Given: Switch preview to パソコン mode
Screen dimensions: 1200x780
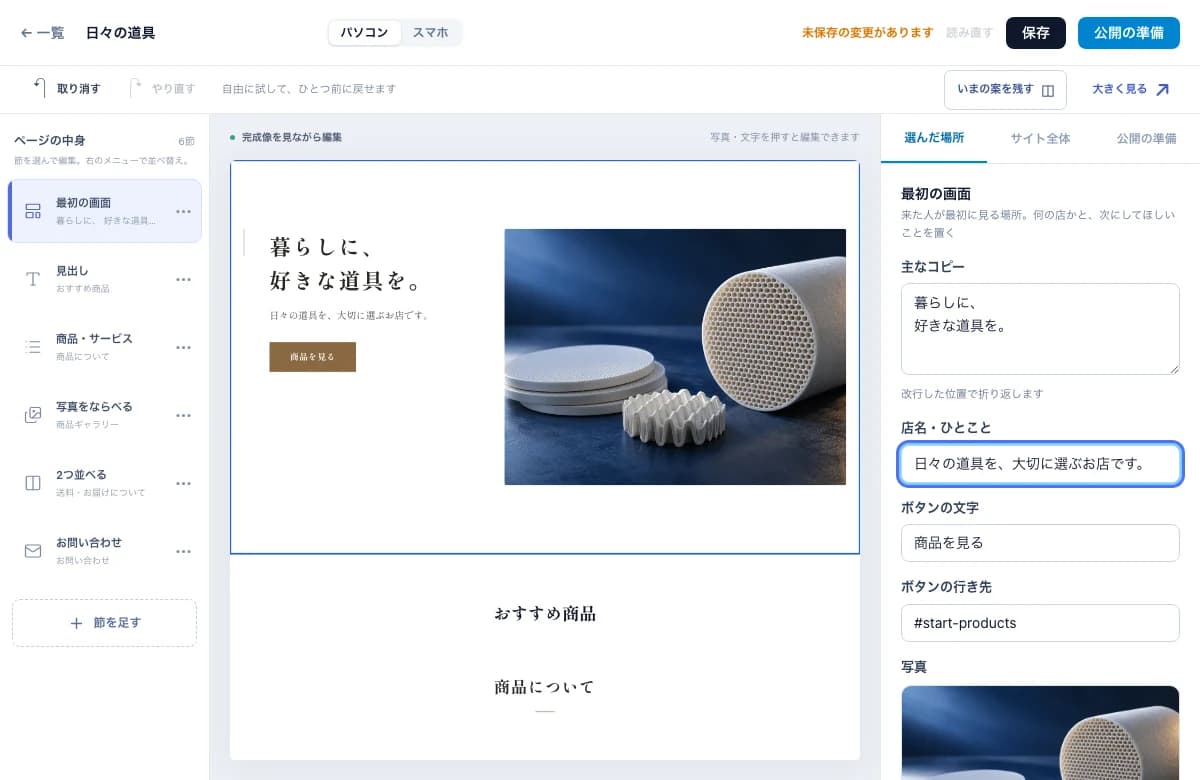Looking at the screenshot, I should point(364,33).
